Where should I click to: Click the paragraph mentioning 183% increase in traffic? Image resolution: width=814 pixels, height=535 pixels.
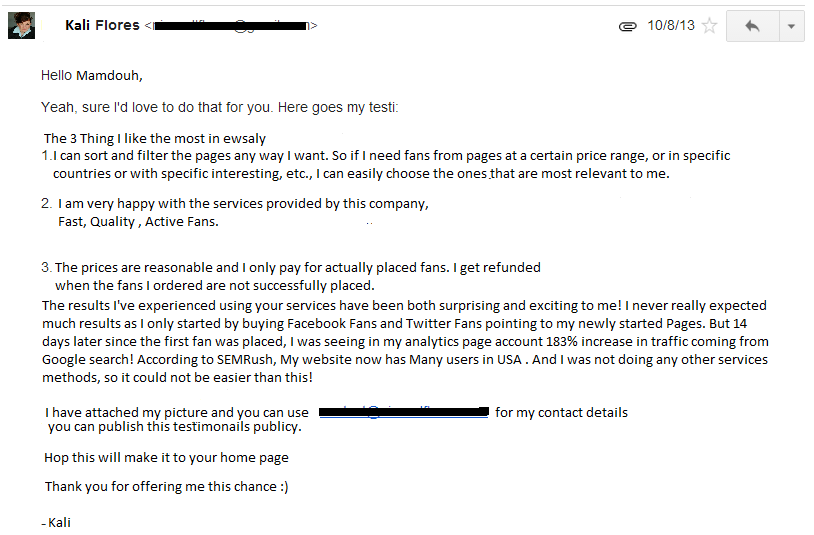tap(404, 341)
